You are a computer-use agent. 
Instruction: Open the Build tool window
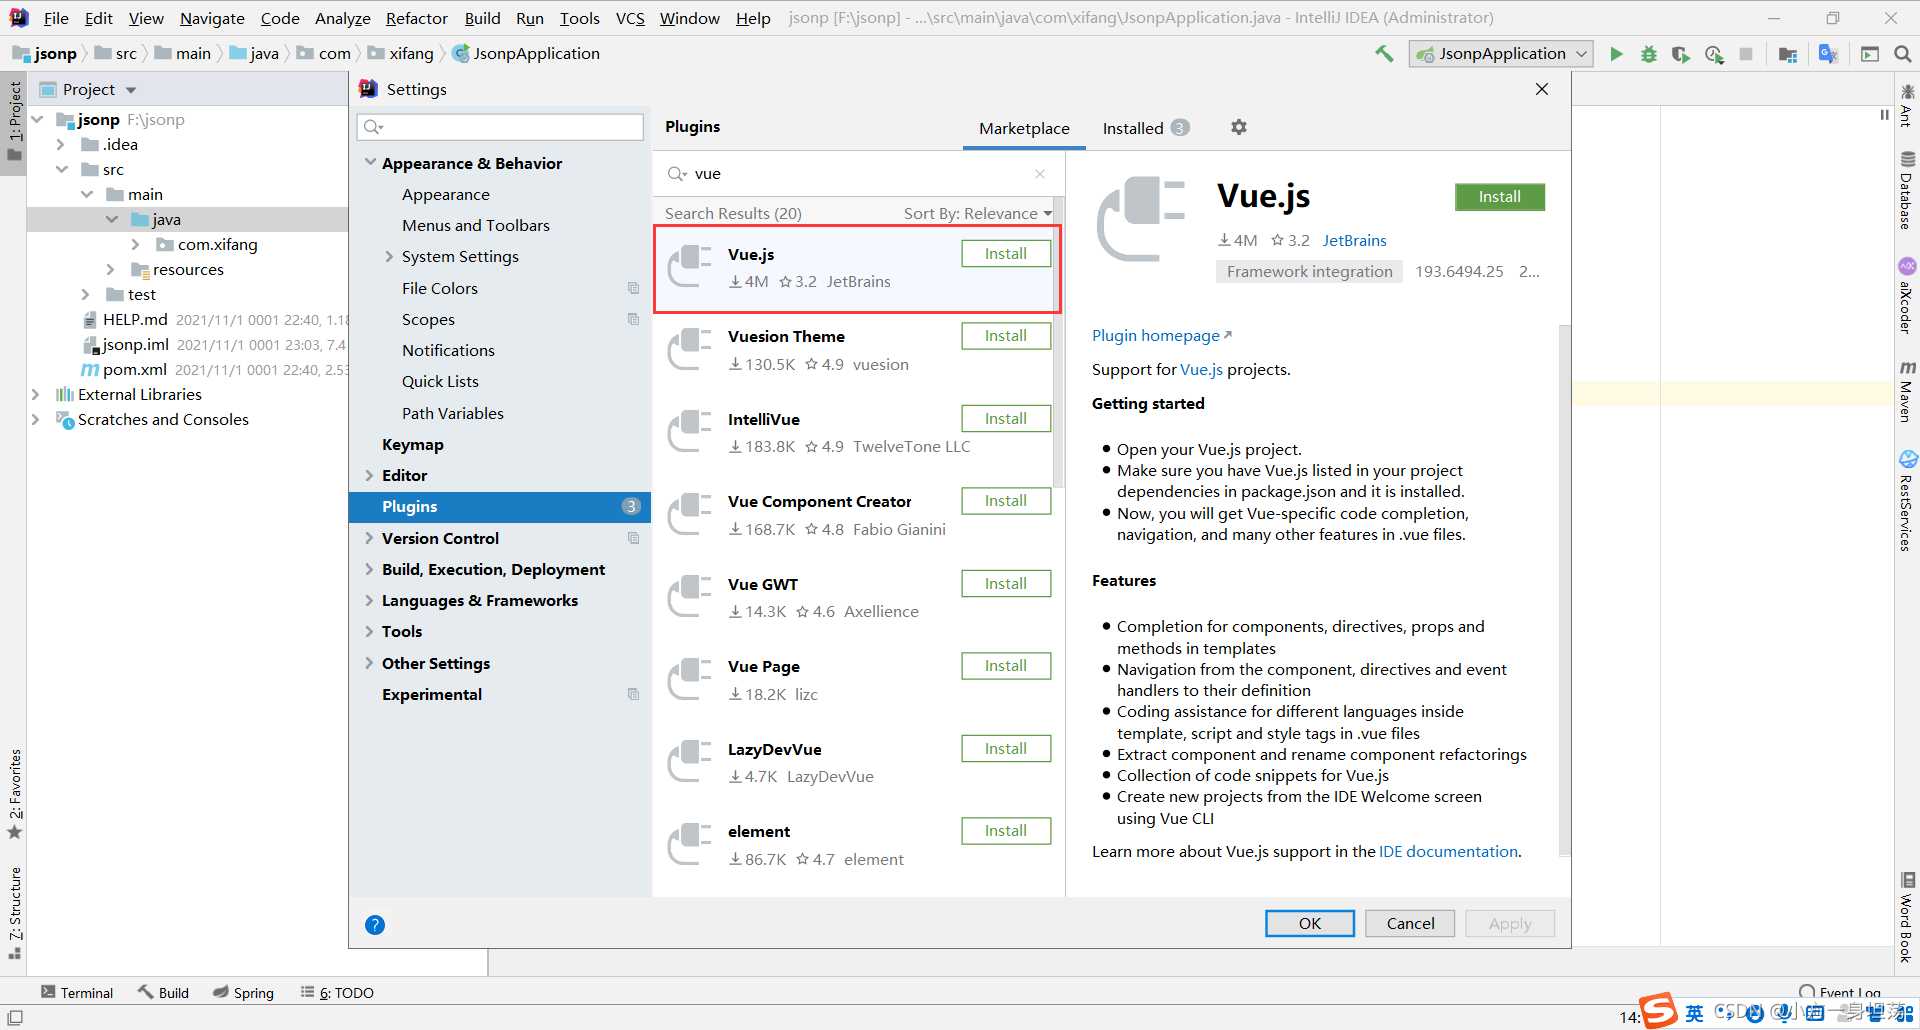[x=164, y=993]
